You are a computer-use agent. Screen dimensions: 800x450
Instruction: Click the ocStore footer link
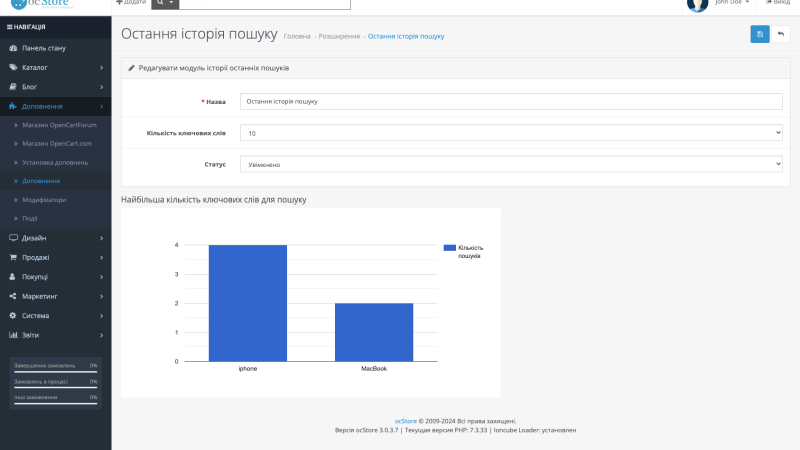point(406,421)
